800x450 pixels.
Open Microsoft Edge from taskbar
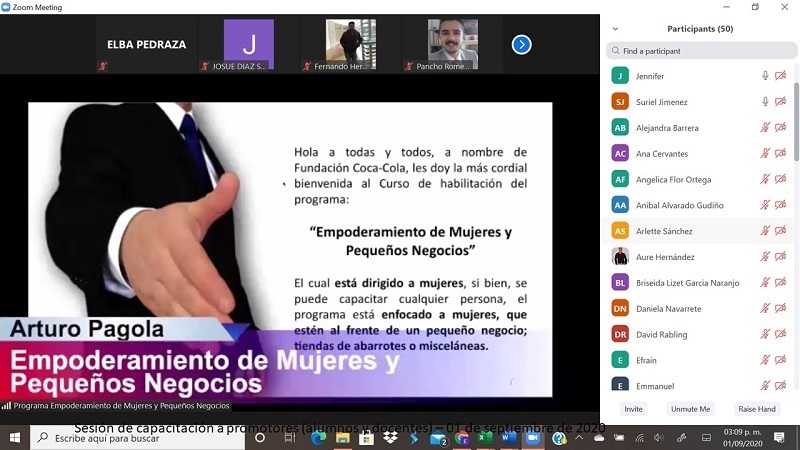[x=318, y=438]
